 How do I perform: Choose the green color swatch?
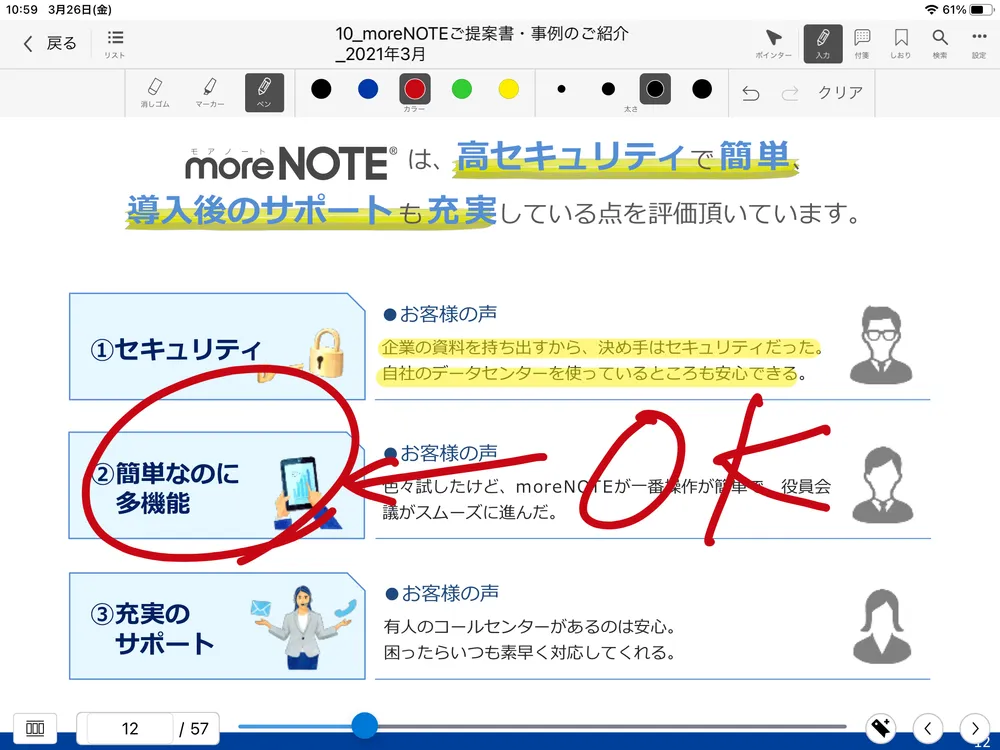click(462, 89)
